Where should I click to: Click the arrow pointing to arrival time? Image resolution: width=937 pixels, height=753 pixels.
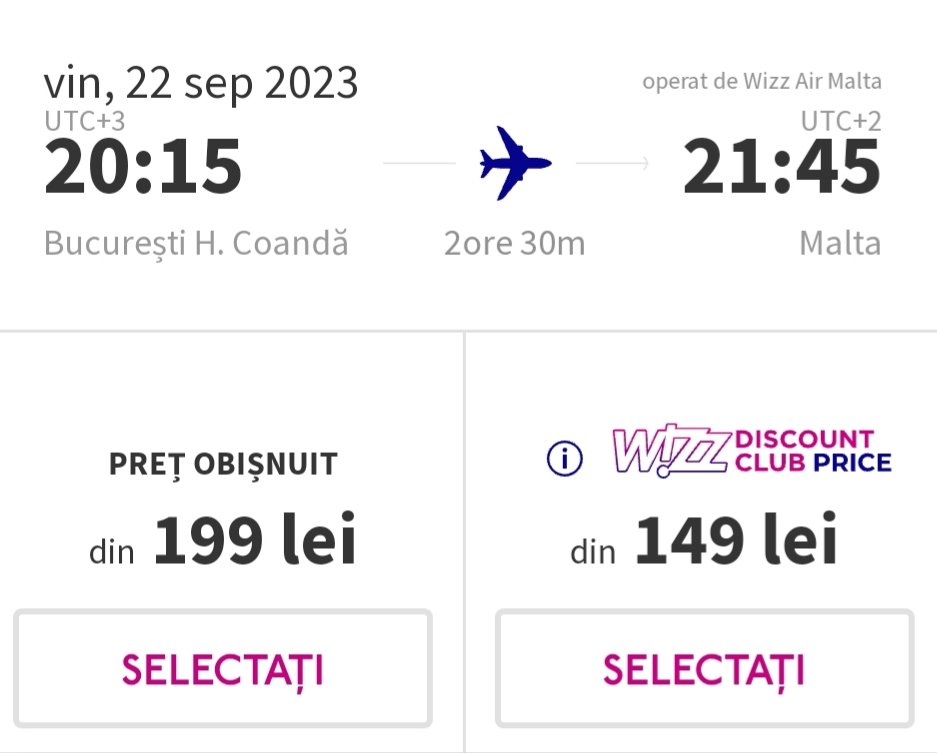coord(614,163)
